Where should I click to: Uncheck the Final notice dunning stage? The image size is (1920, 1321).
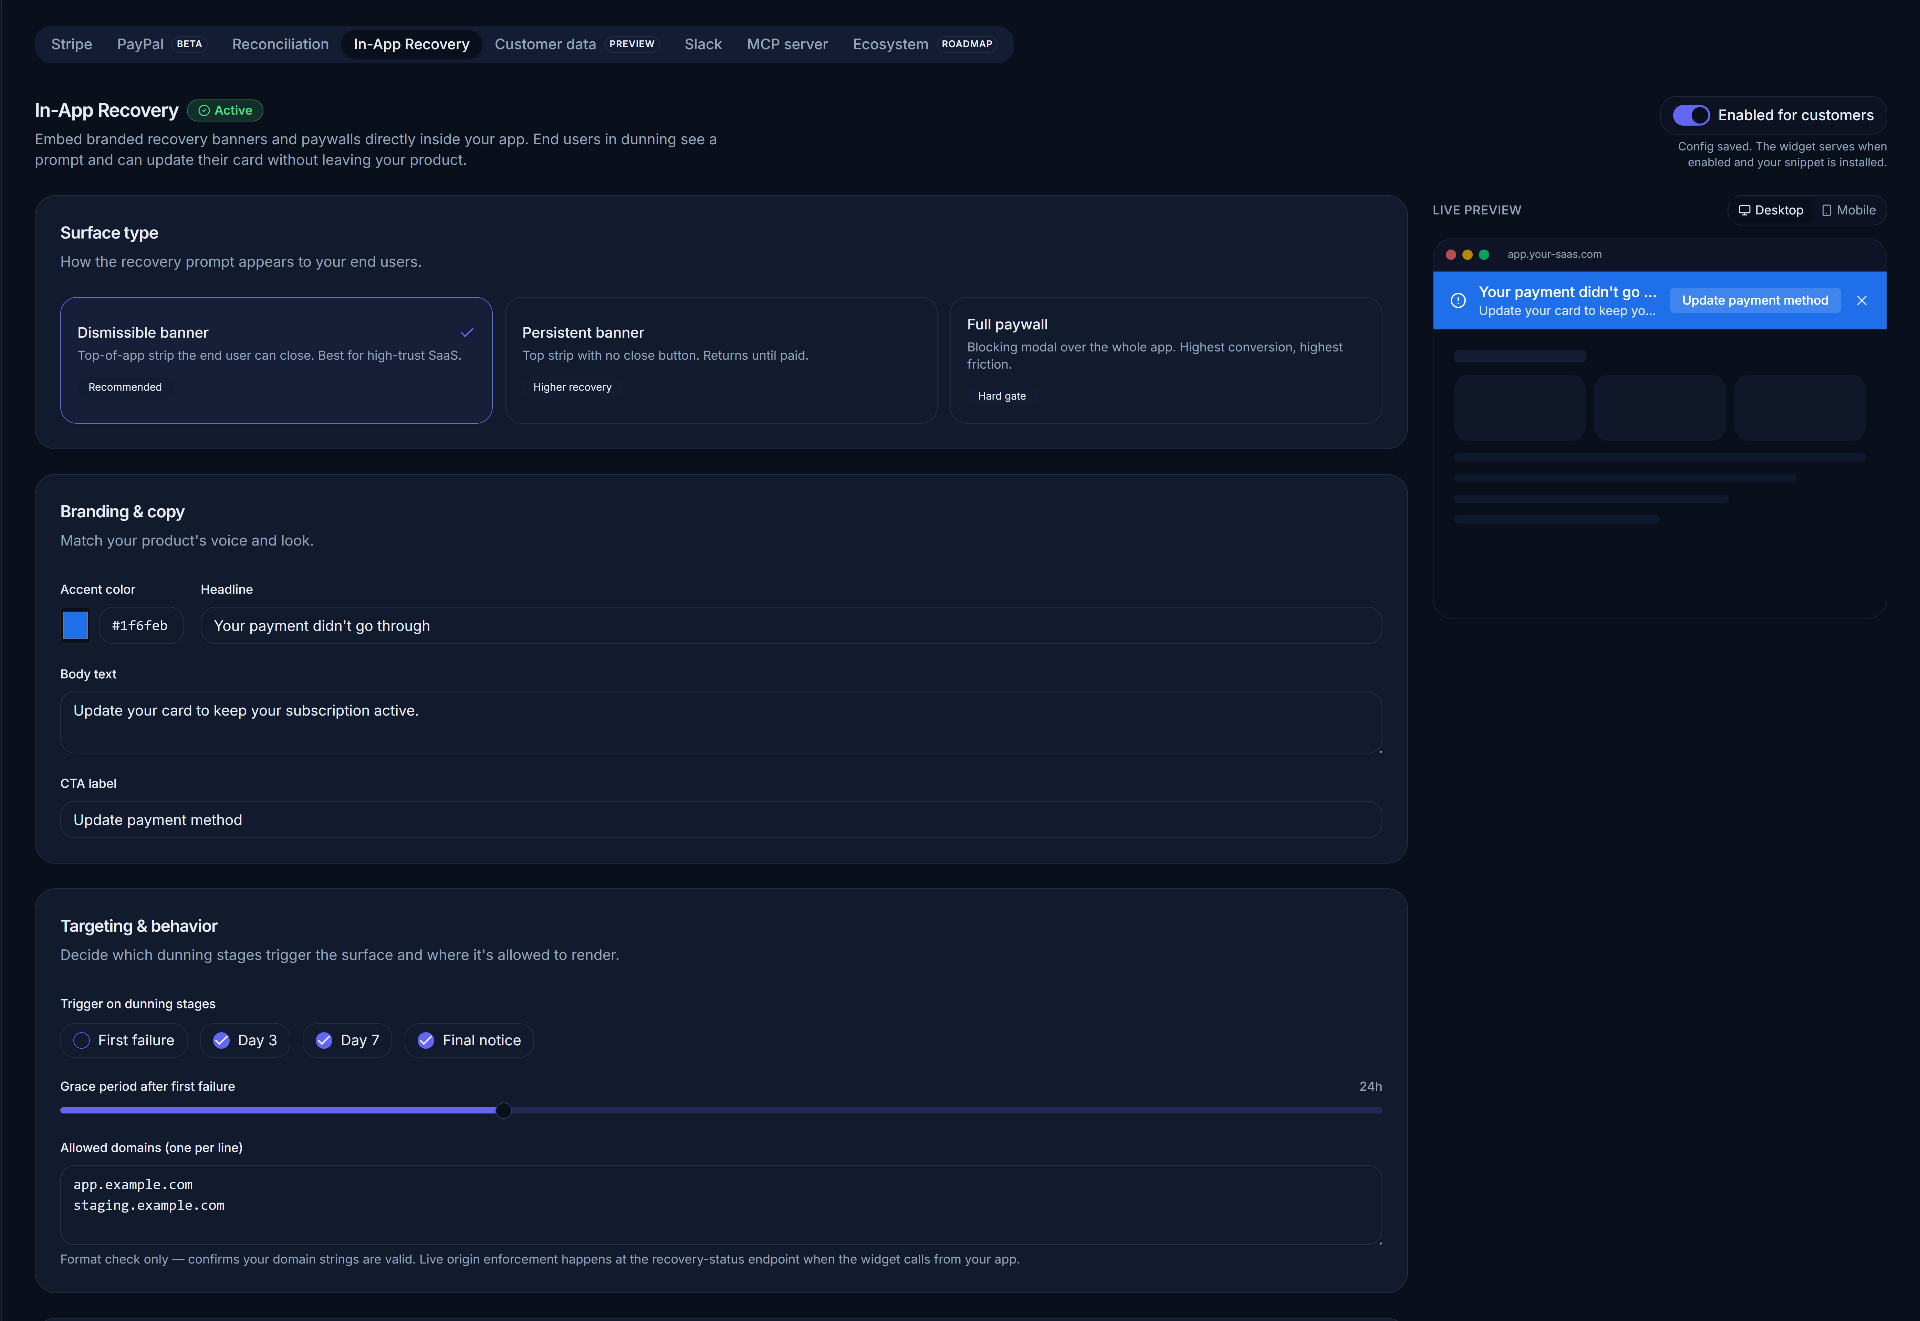pos(469,1040)
